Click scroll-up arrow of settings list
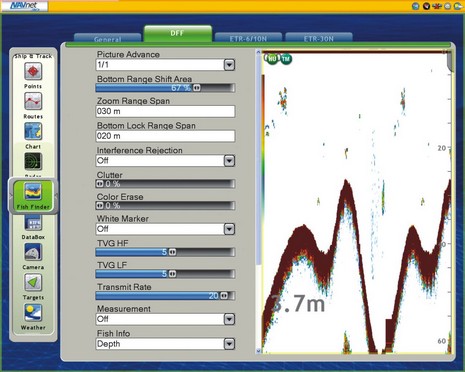The width and height of the screenshot is (465, 372). 258,52
